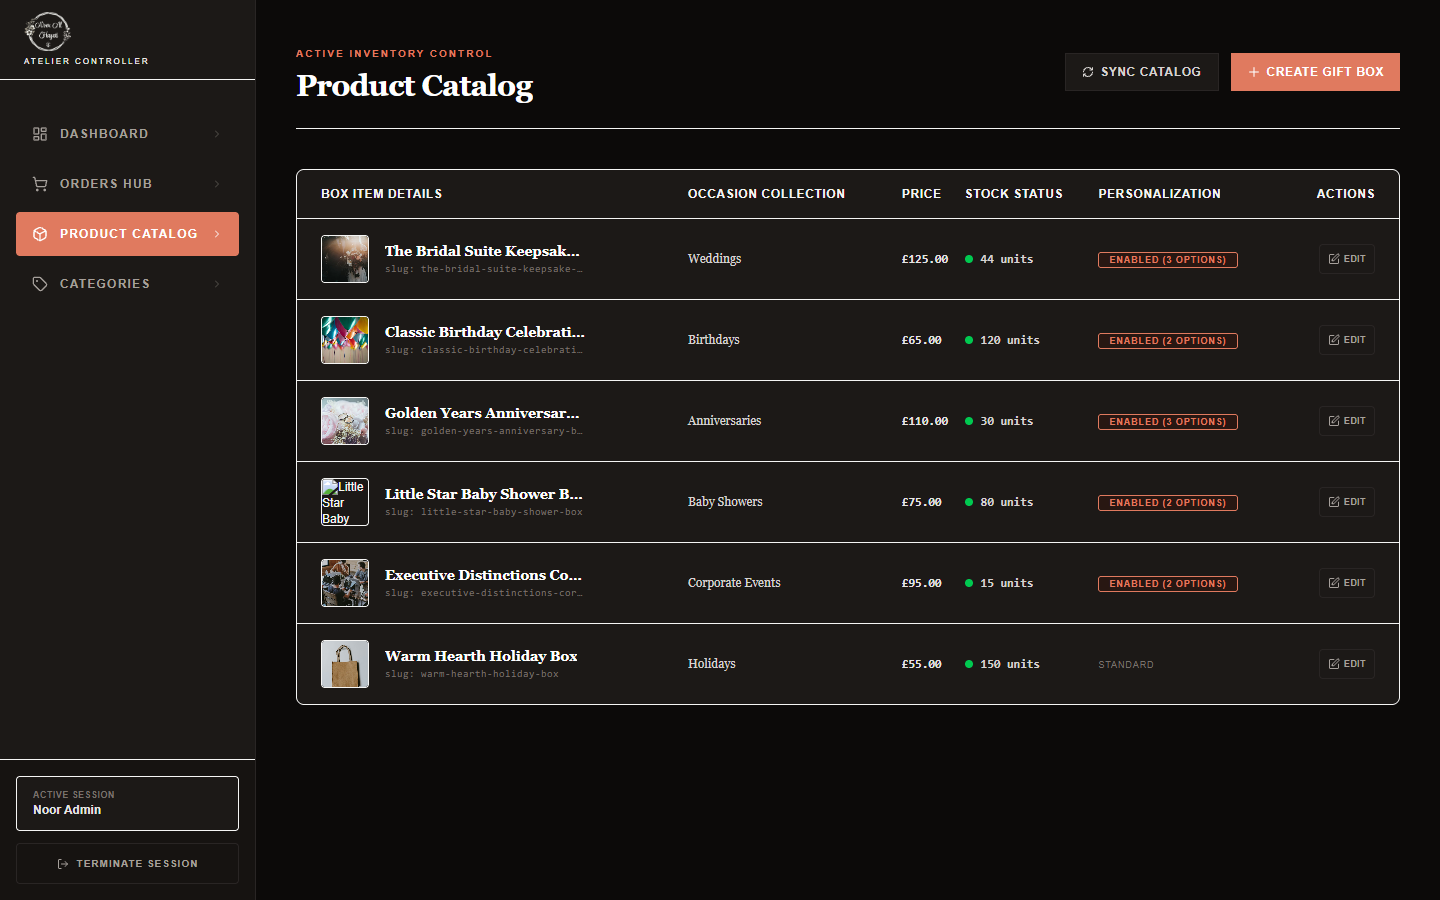Image resolution: width=1440 pixels, height=900 pixels.
Task: Click the Box Item Details column header
Action: pos(381,194)
